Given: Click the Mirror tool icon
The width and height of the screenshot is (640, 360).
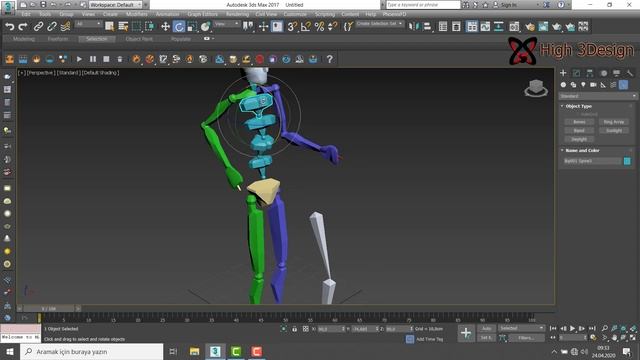Looking at the screenshot, I should (413, 27).
